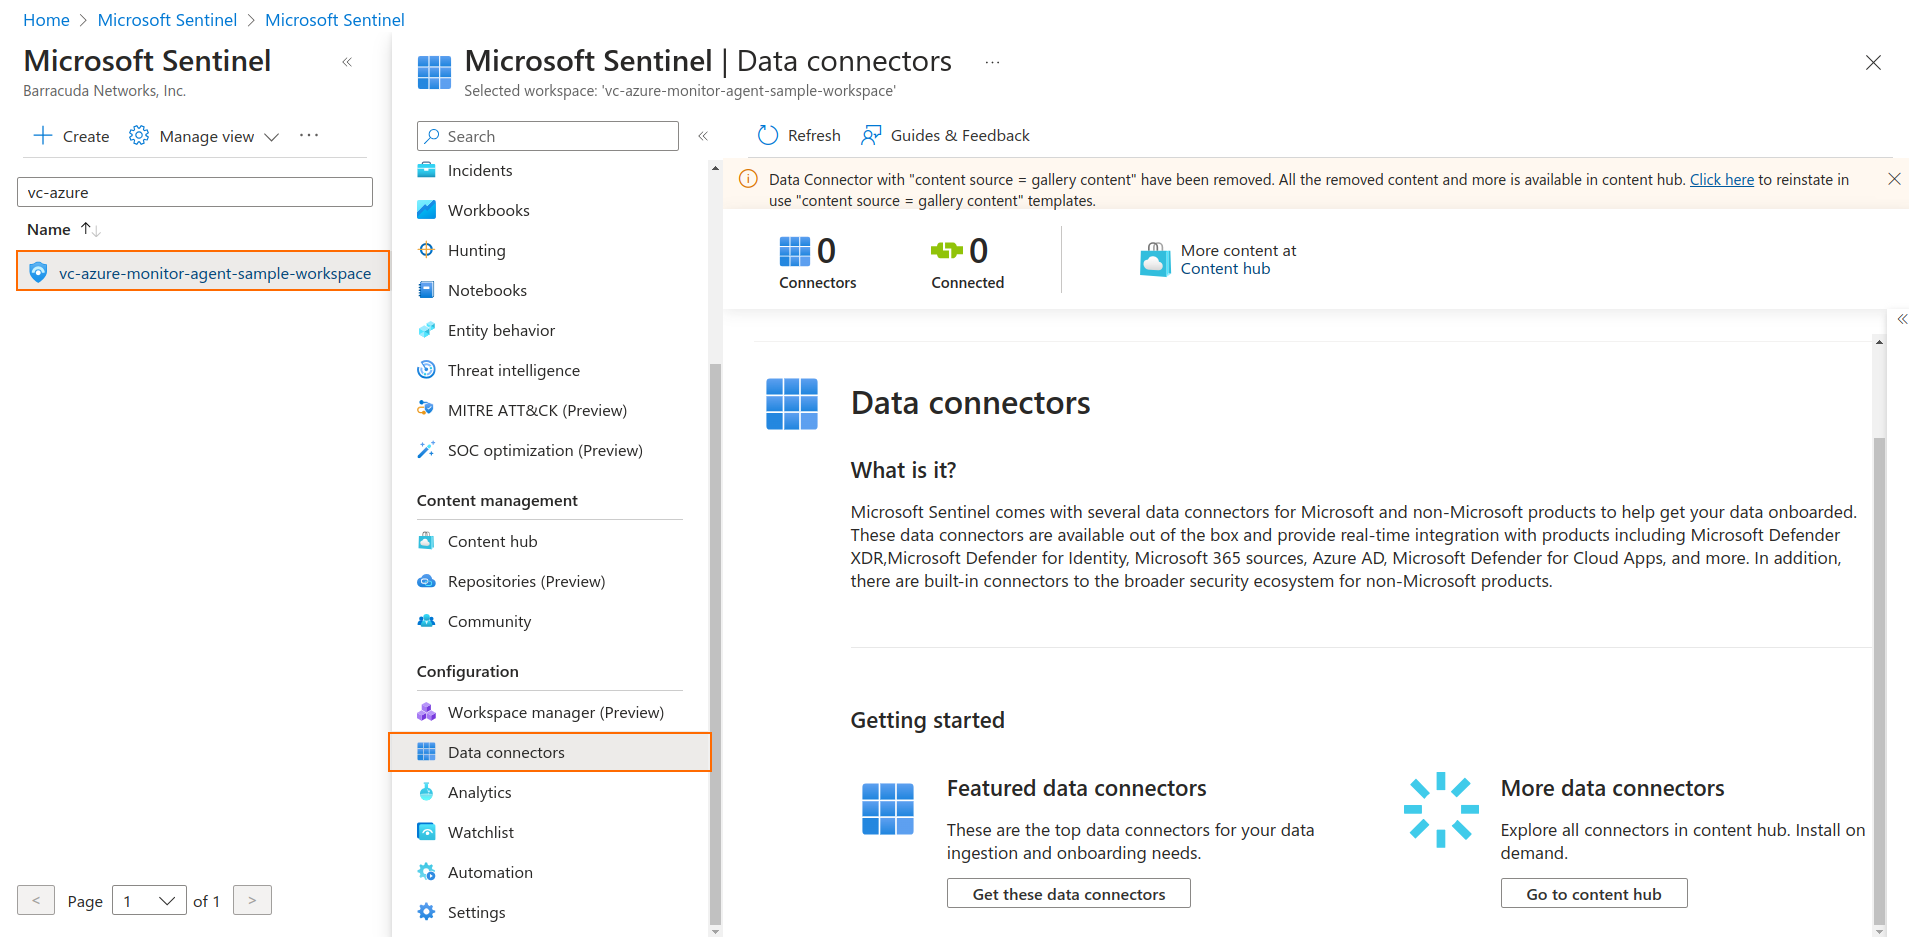1909x937 pixels.
Task: Click the sort arrows next to Name
Action: pos(91,229)
